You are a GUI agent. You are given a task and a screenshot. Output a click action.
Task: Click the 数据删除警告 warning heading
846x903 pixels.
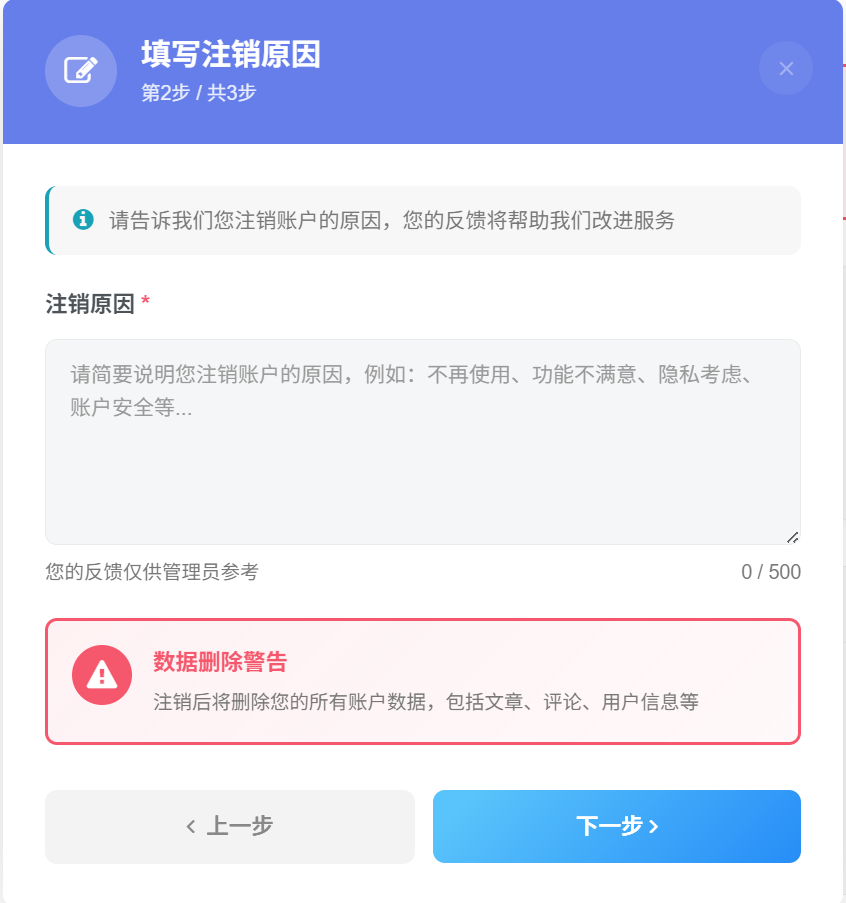pyautogui.click(x=220, y=662)
